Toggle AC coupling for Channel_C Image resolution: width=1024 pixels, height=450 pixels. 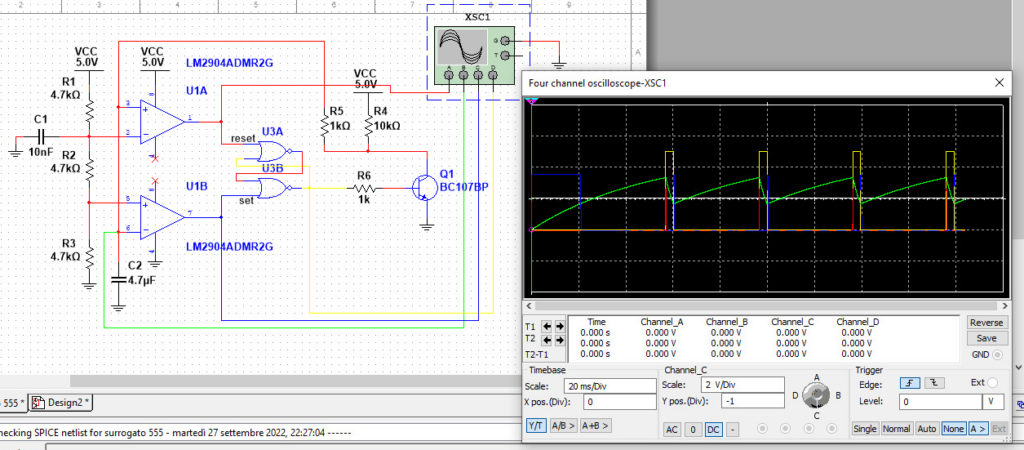pyautogui.click(x=672, y=429)
